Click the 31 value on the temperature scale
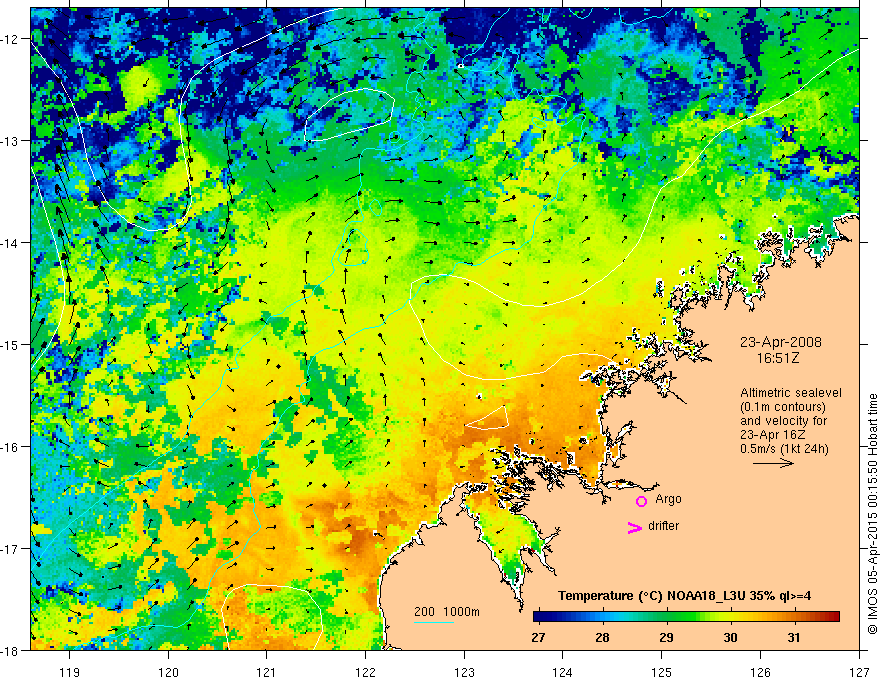Screen dimensions: 880x680 click(x=794, y=637)
